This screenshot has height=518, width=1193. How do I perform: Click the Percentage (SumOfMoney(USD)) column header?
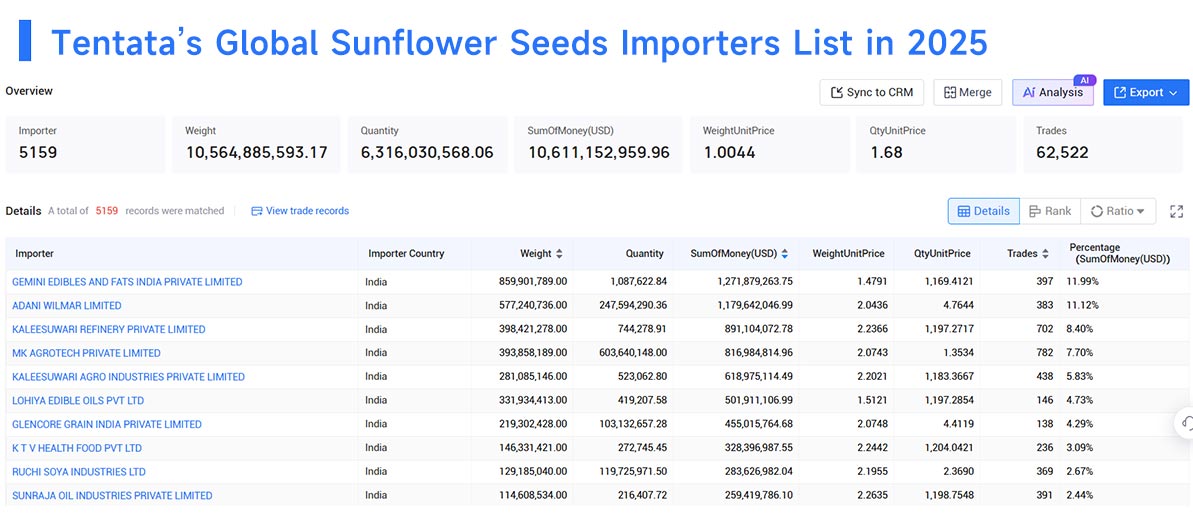point(1120,253)
